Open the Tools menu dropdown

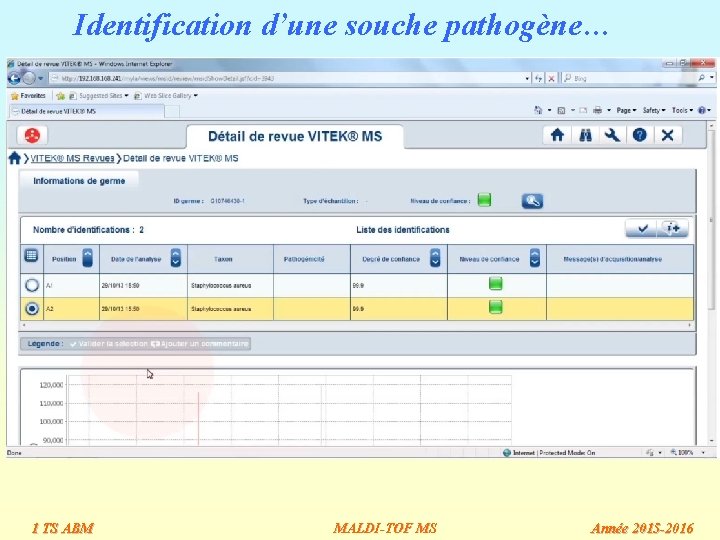(x=682, y=110)
